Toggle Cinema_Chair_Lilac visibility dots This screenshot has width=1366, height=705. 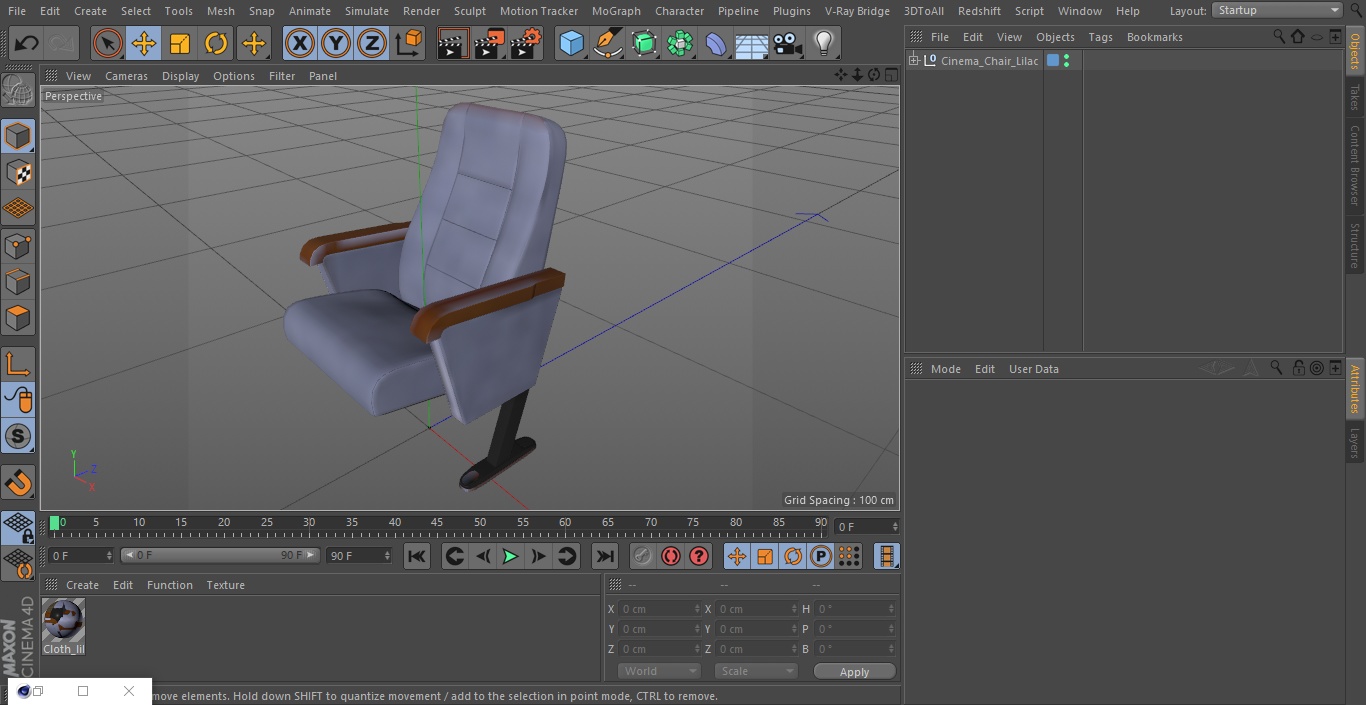click(1067, 61)
